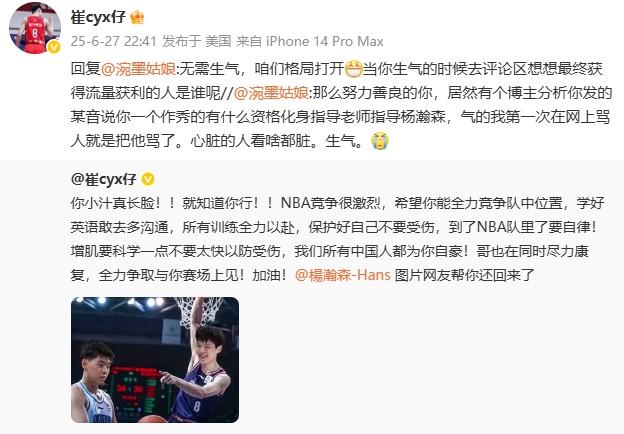Open first @浣墨姑娘 mention after 回复

coord(138,69)
